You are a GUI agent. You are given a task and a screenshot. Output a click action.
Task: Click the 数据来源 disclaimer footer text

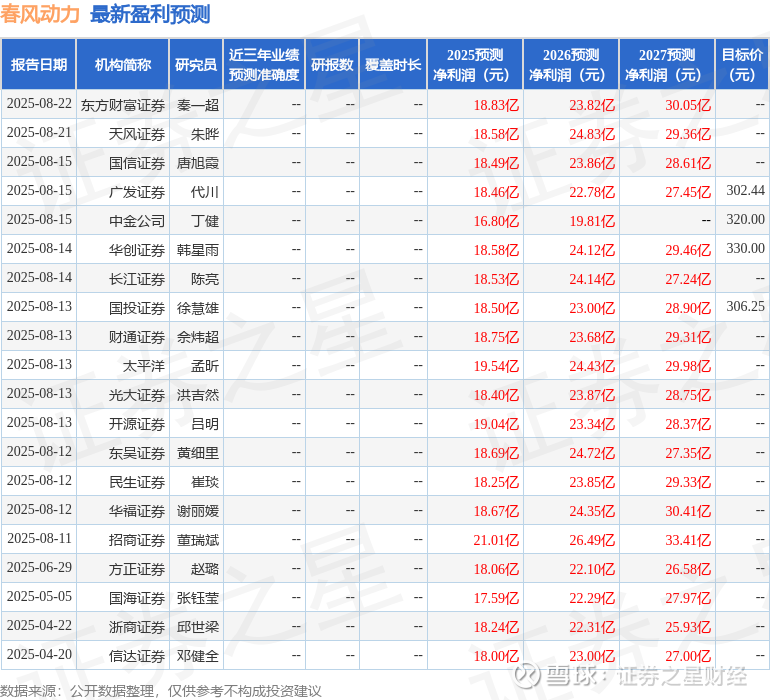[x=161, y=691]
